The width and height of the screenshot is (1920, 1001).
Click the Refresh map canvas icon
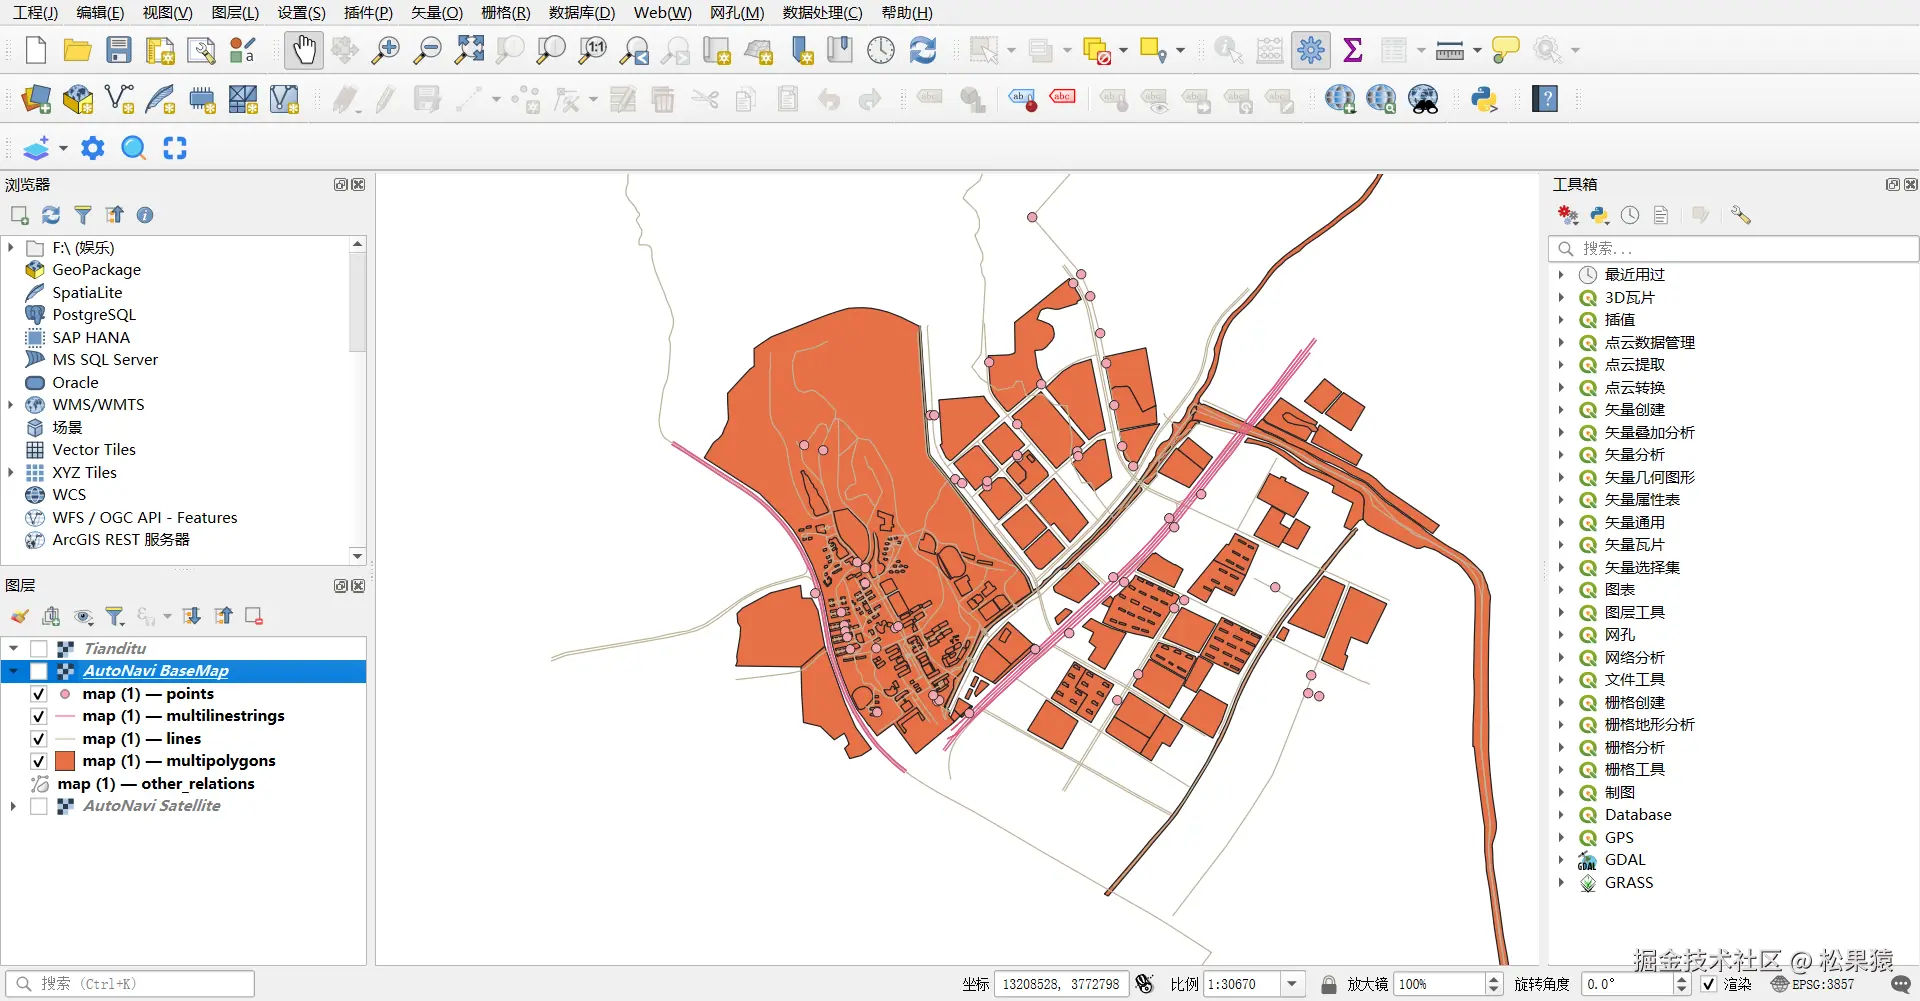pyautogui.click(x=923, y=50)
